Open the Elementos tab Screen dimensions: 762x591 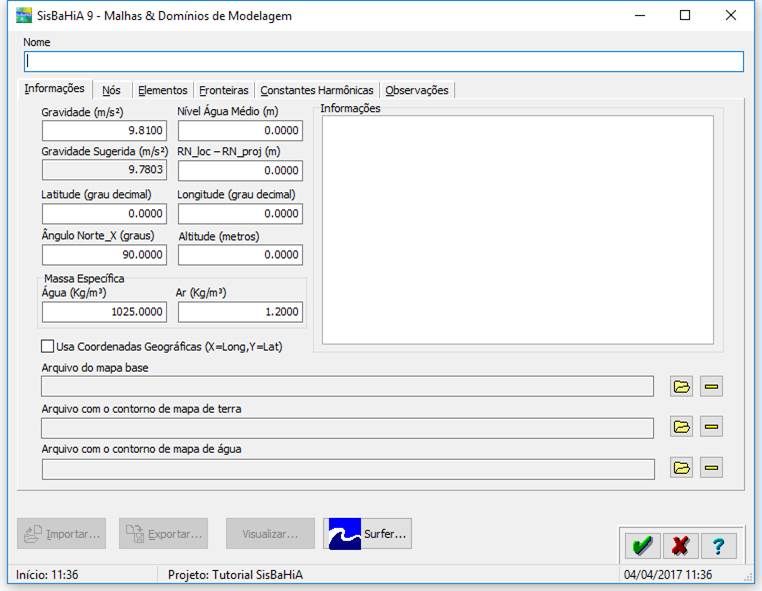(x=162, y=90)
